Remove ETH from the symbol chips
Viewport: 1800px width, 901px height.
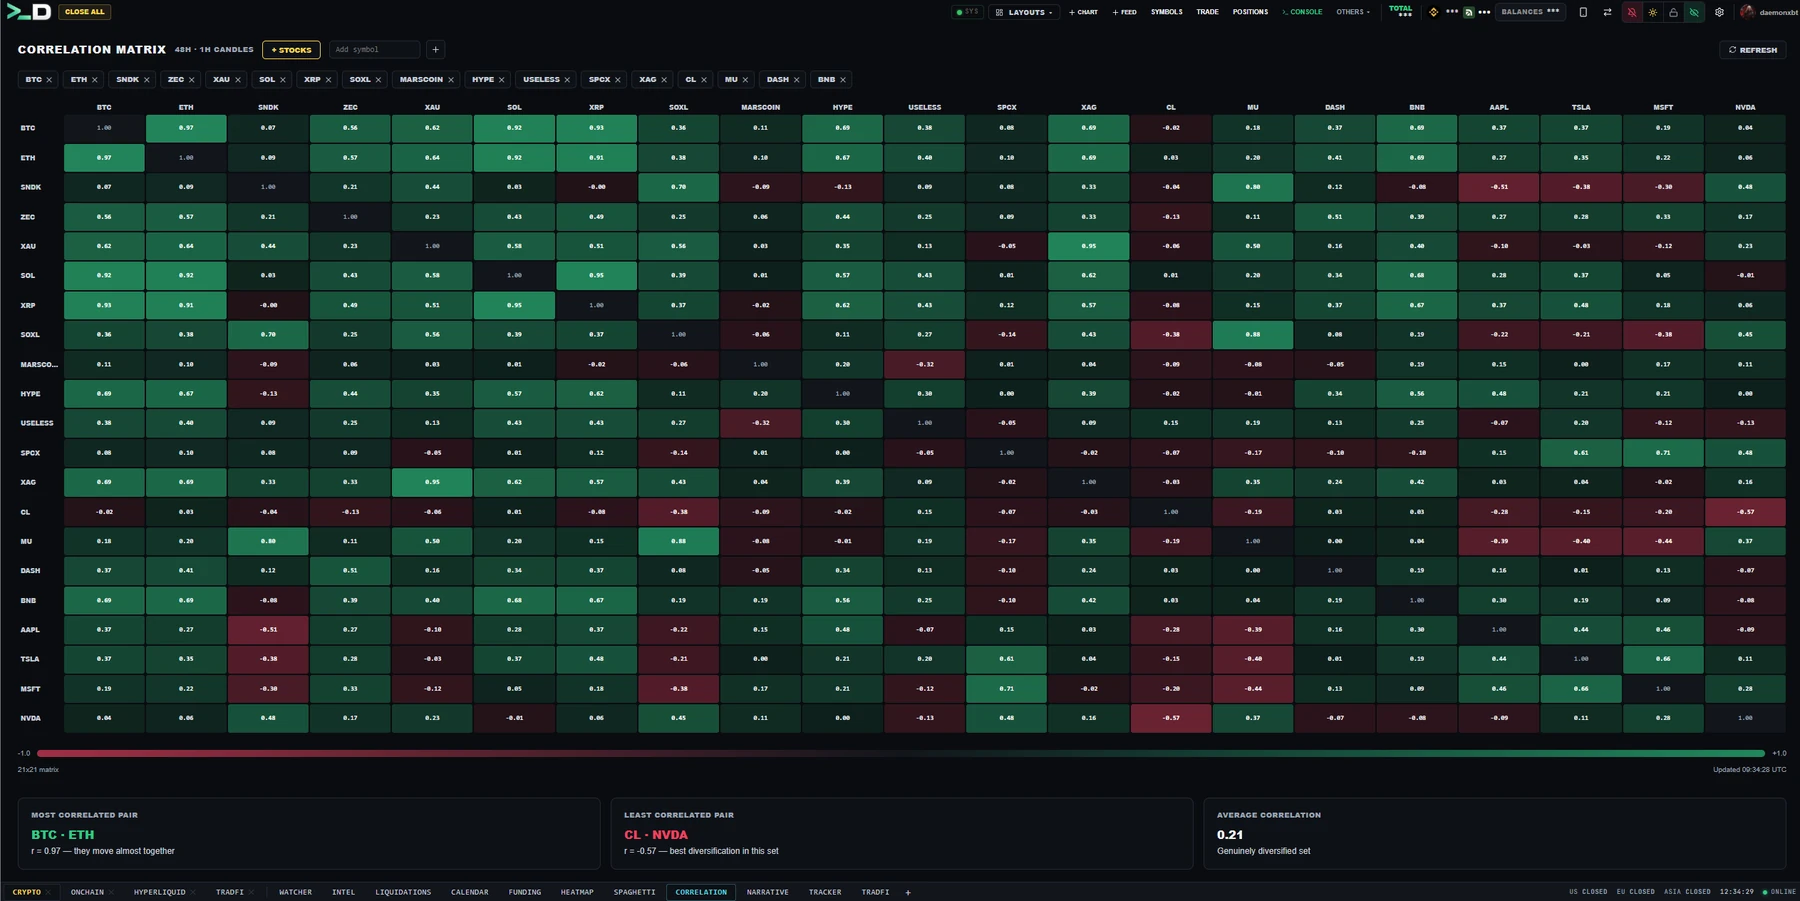pos(95,80)
